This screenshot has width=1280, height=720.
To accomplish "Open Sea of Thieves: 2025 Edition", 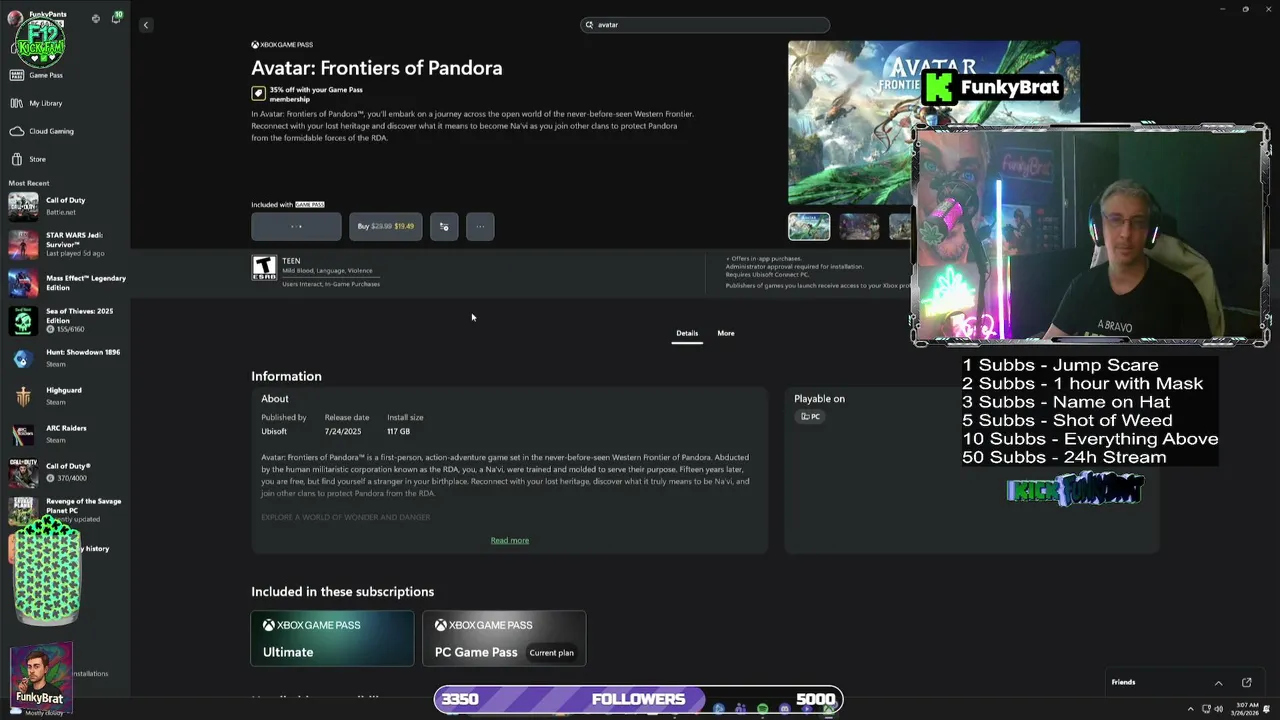I will click(x=65, y=320).
